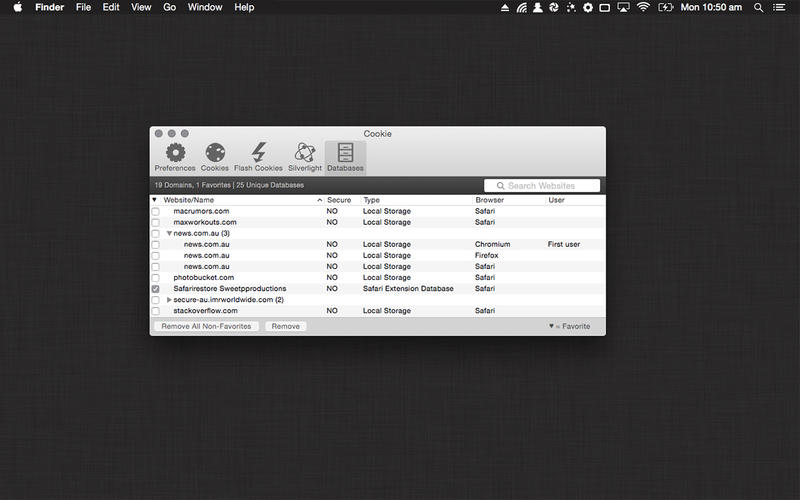
Task: Click the rounded rectangle display menu bar icon
Action: (605, 8)
